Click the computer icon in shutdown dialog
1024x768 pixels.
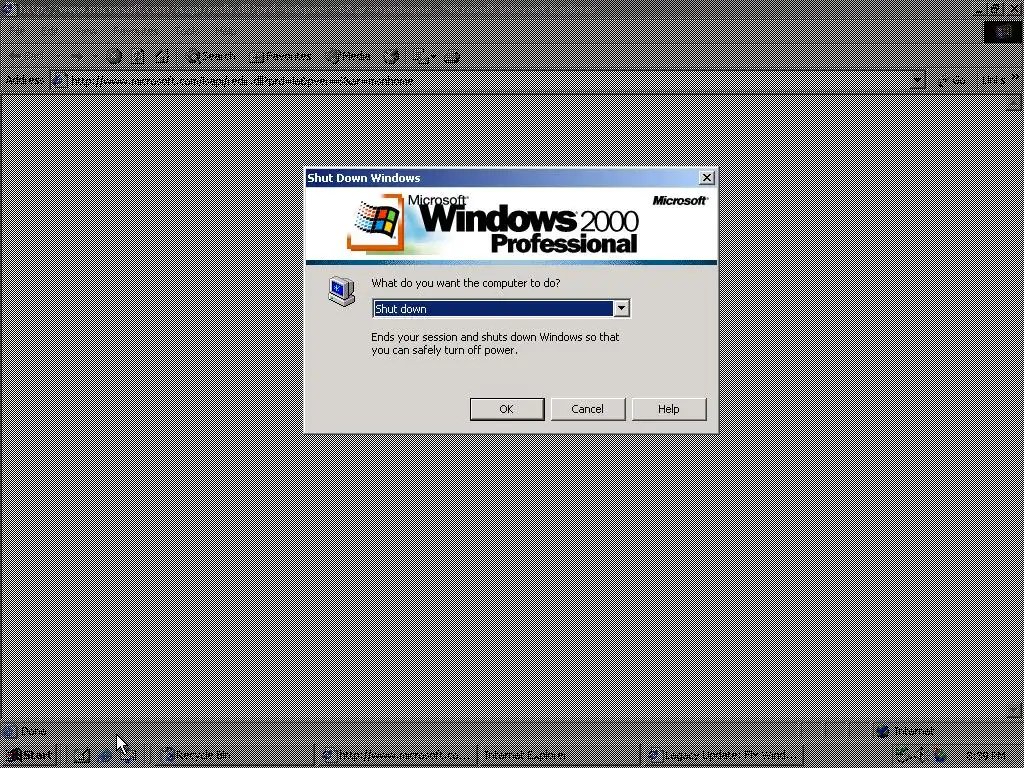click(342, 290)
